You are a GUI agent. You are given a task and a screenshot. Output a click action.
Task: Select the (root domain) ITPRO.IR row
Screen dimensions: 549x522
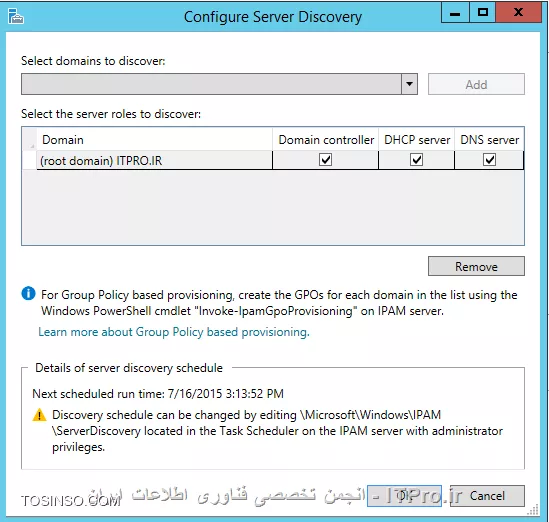pyautogui.click(x=280, y=160)
